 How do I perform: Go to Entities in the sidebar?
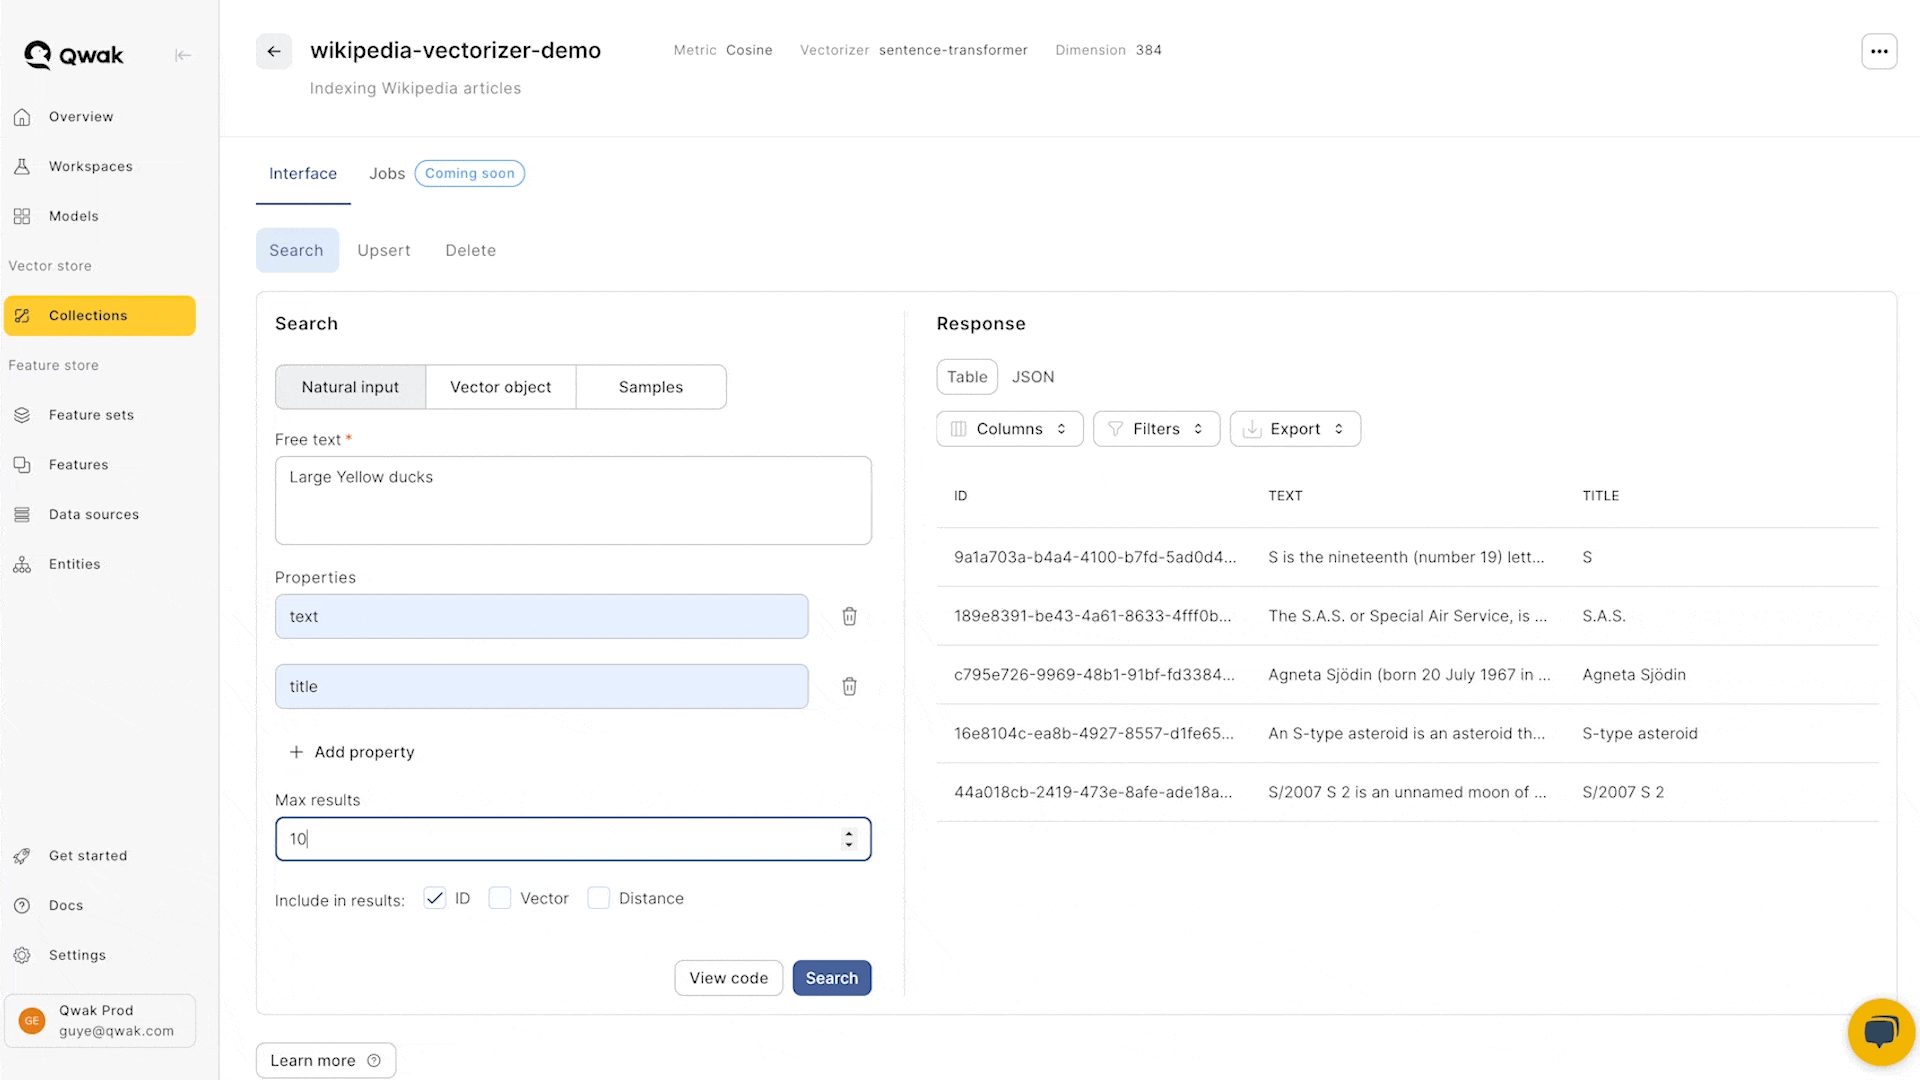point(74,564)
